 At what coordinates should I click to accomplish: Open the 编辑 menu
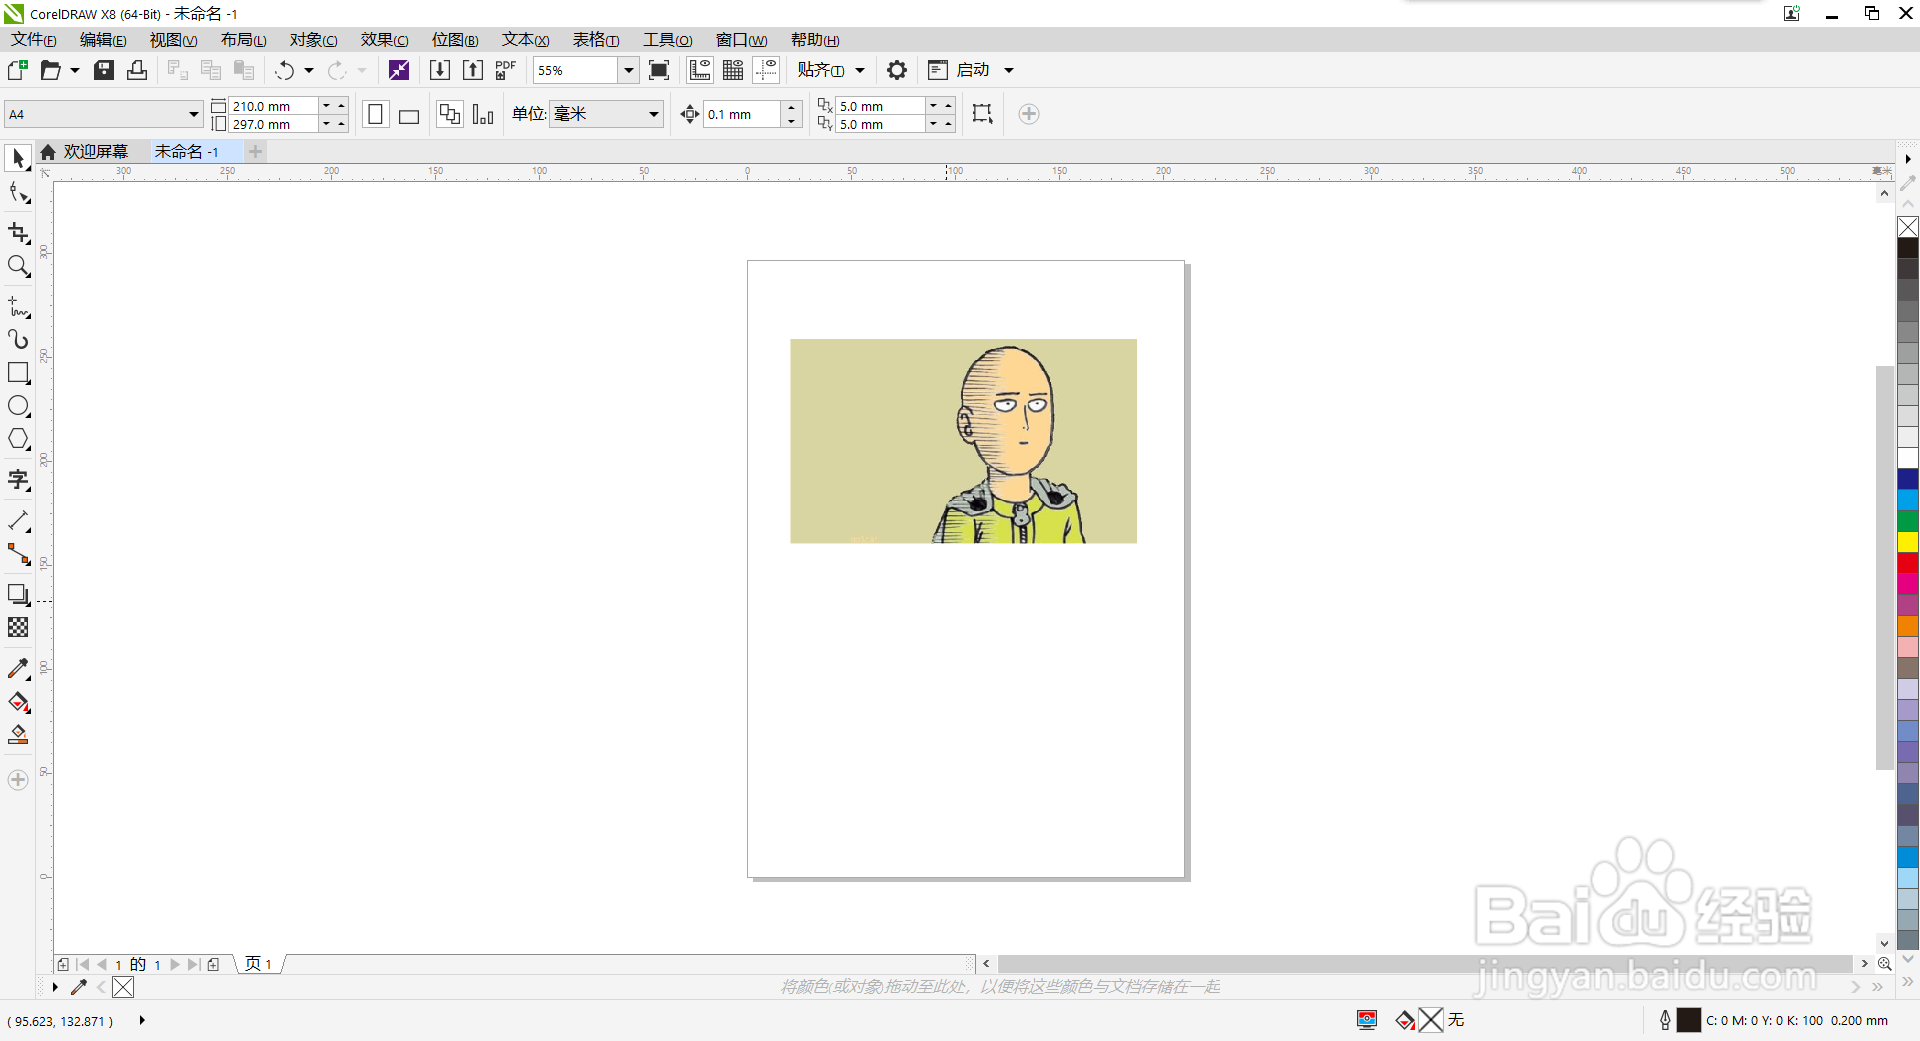click(x=103, y=40)
